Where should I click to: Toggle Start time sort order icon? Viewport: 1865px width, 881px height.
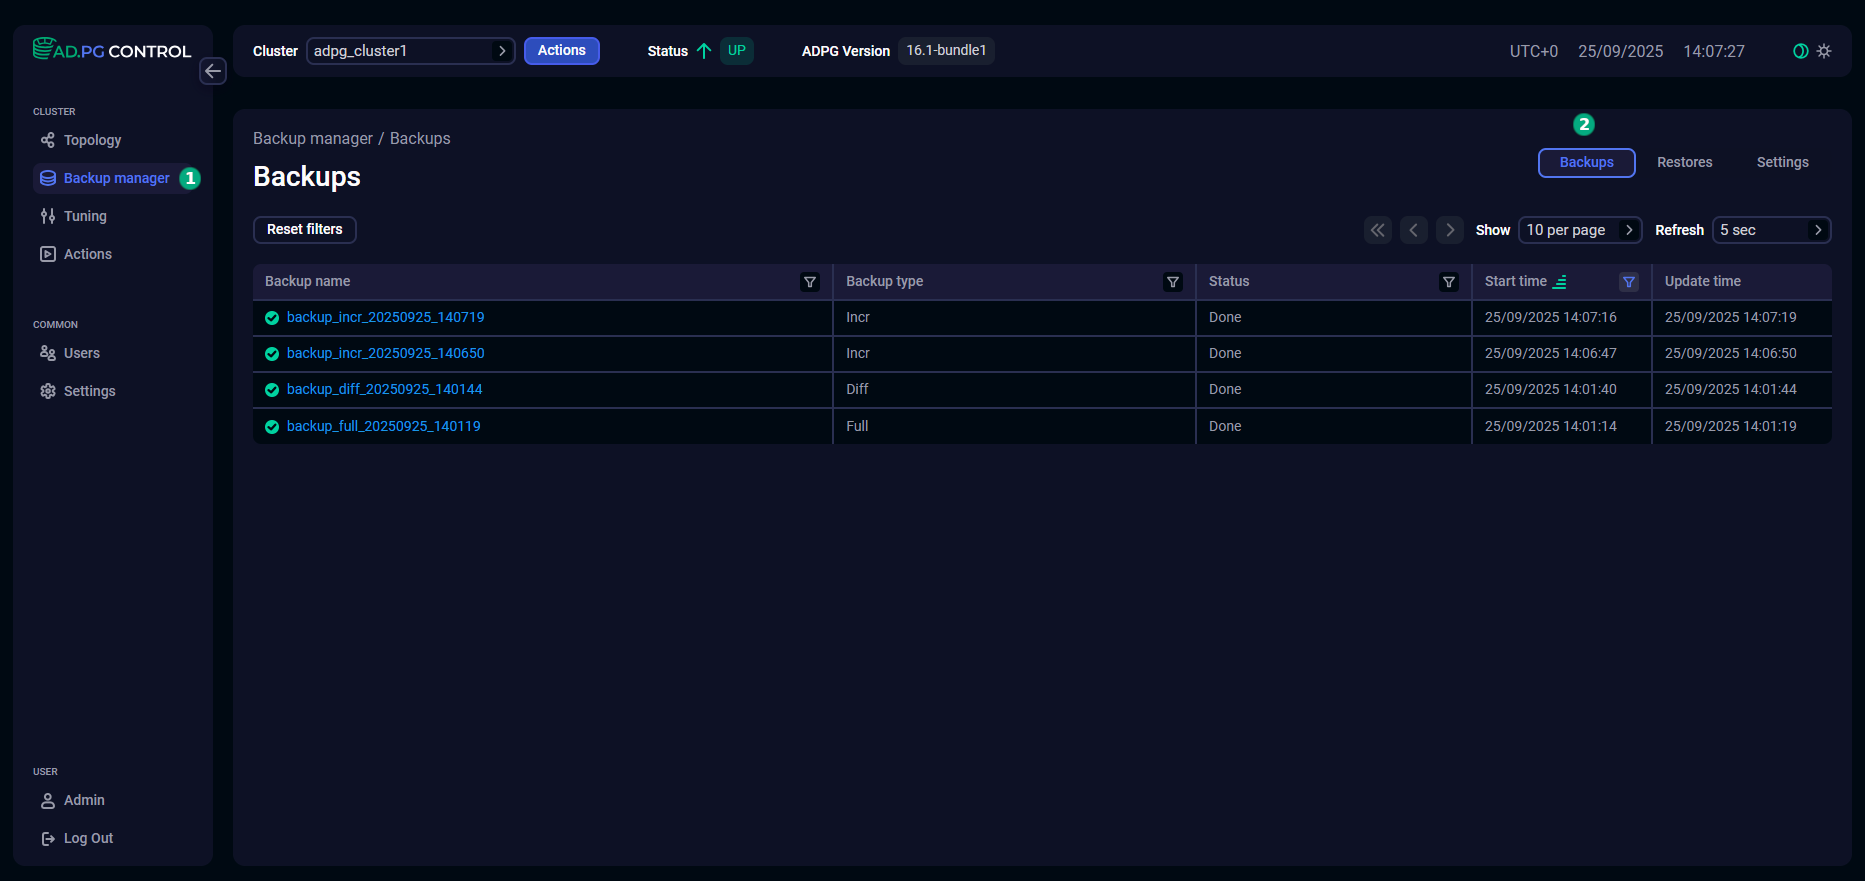point(1560,282)
